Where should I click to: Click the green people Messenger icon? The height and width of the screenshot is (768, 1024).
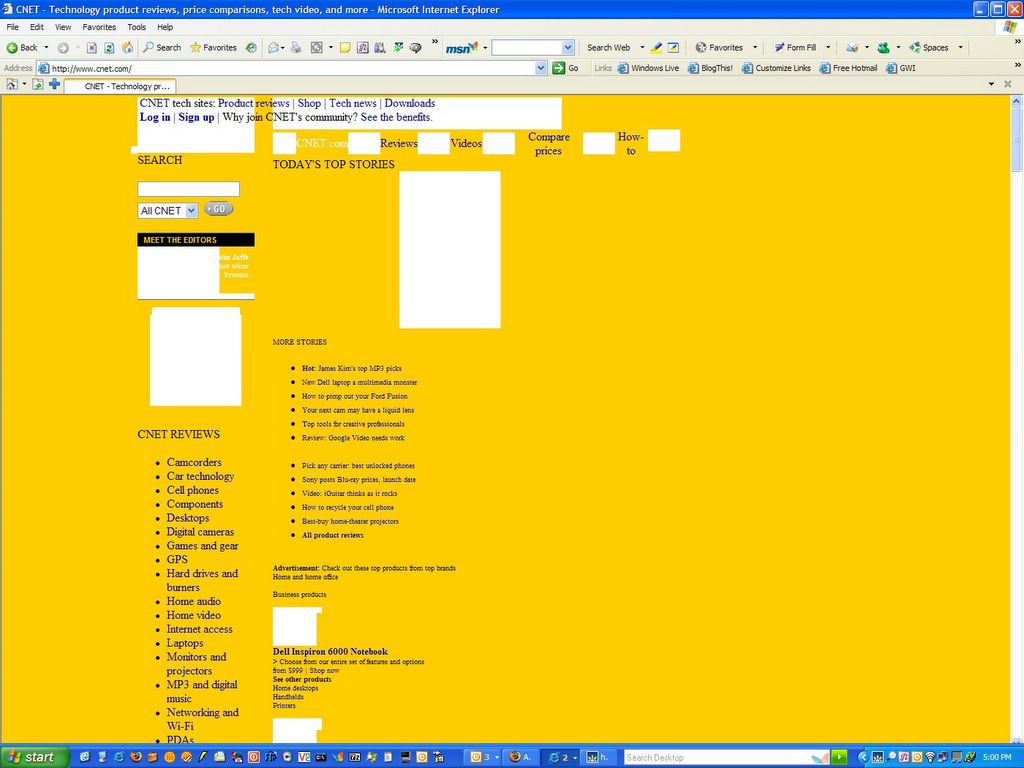click(884, 48)
